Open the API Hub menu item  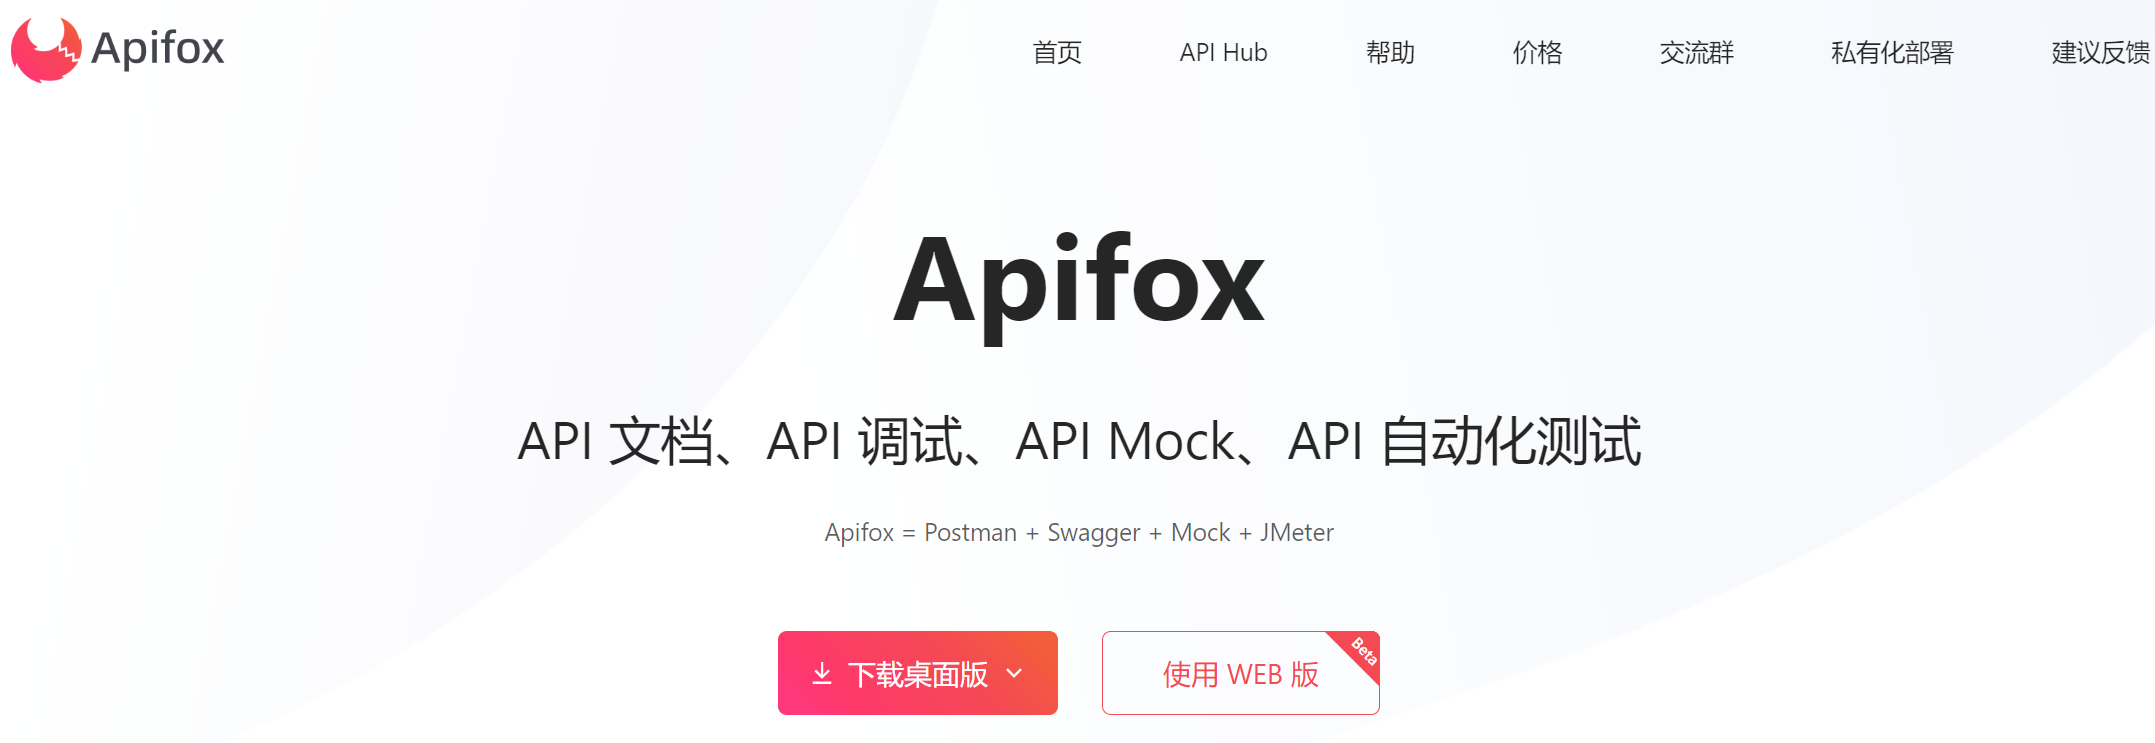1223,53
